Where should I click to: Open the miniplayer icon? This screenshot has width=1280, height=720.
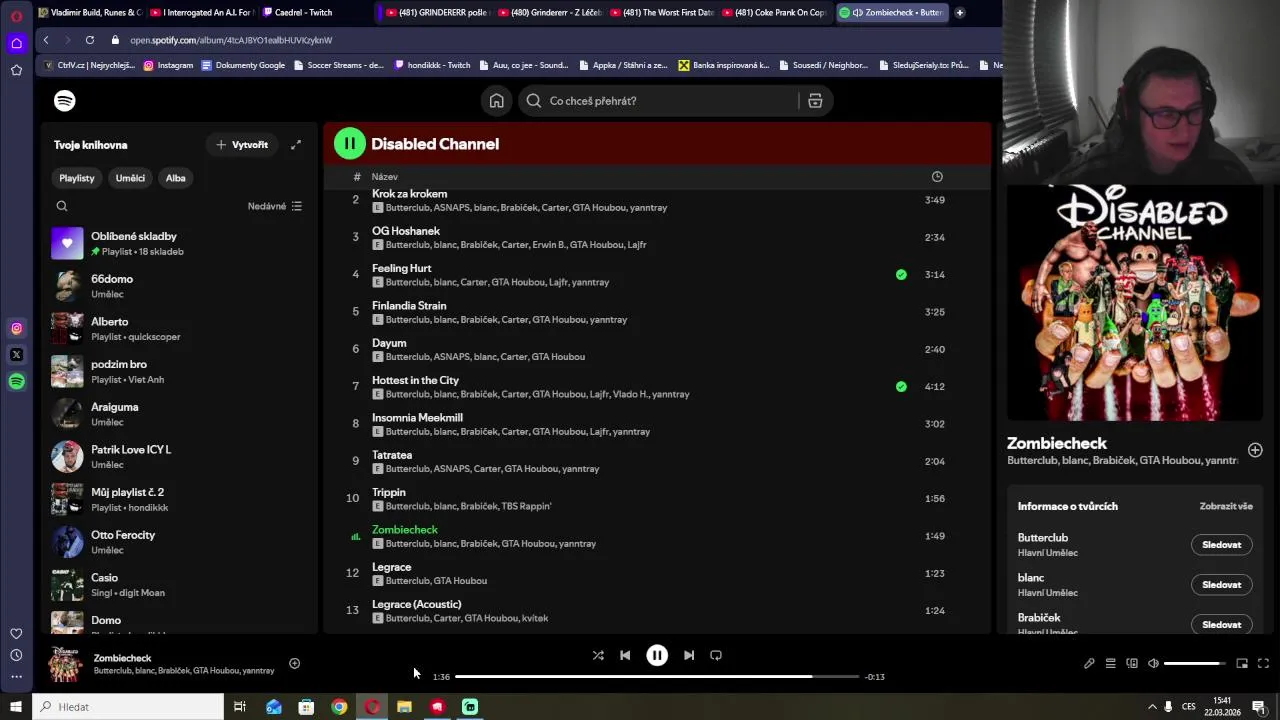(x=1242, y=663)
